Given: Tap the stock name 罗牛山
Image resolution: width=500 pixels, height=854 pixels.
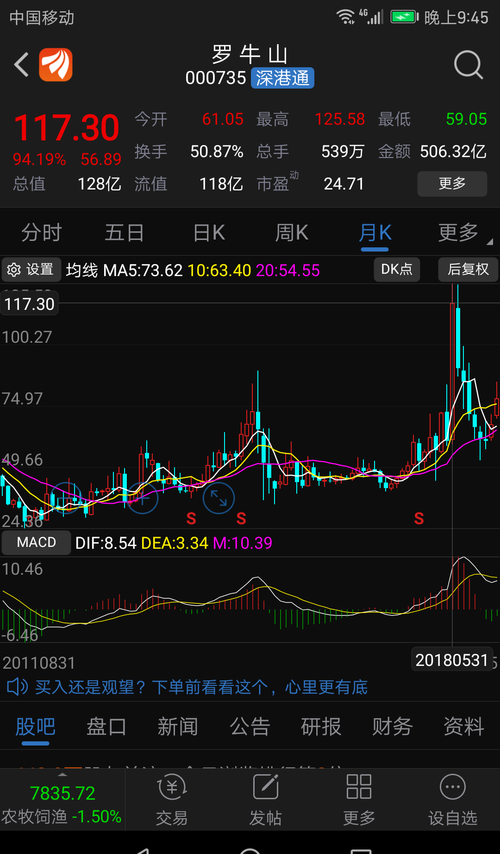Looking at the screenshot, I should tap(250, 54).
